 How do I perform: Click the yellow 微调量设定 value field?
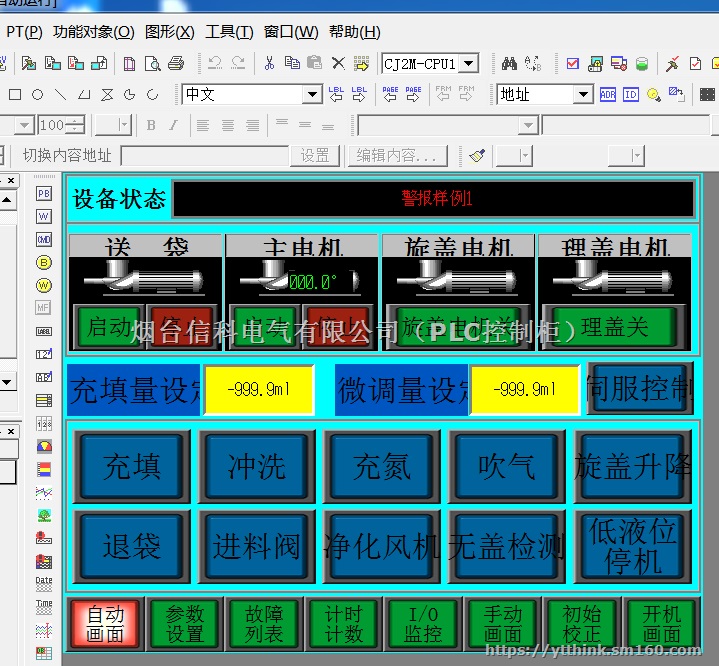pos(525,390)
